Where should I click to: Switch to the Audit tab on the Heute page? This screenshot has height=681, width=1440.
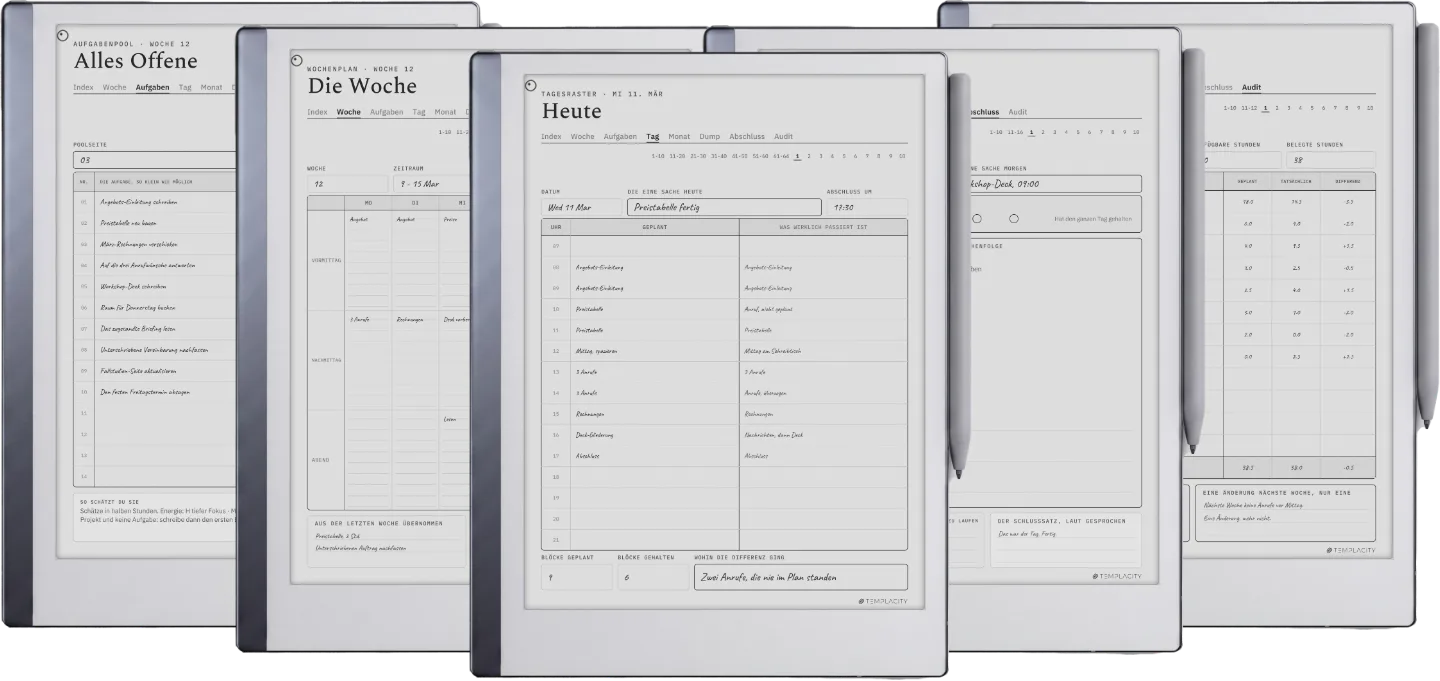coord(784,136)
